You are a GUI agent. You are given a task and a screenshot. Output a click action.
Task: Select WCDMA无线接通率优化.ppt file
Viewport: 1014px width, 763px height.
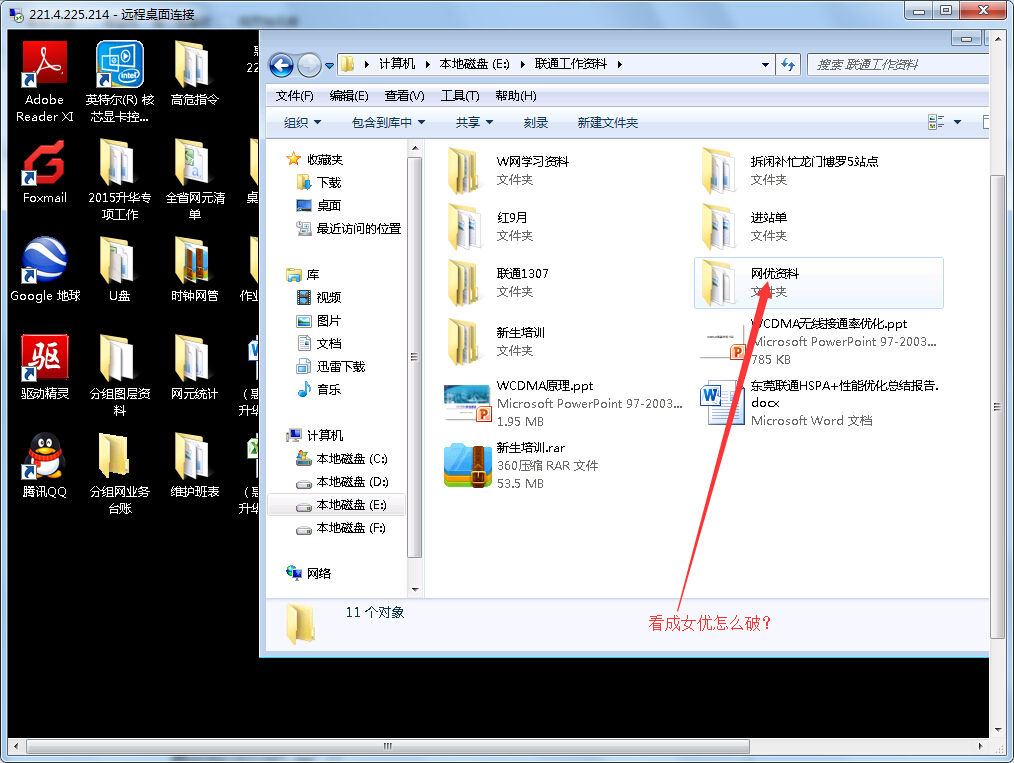coord(819,341)
